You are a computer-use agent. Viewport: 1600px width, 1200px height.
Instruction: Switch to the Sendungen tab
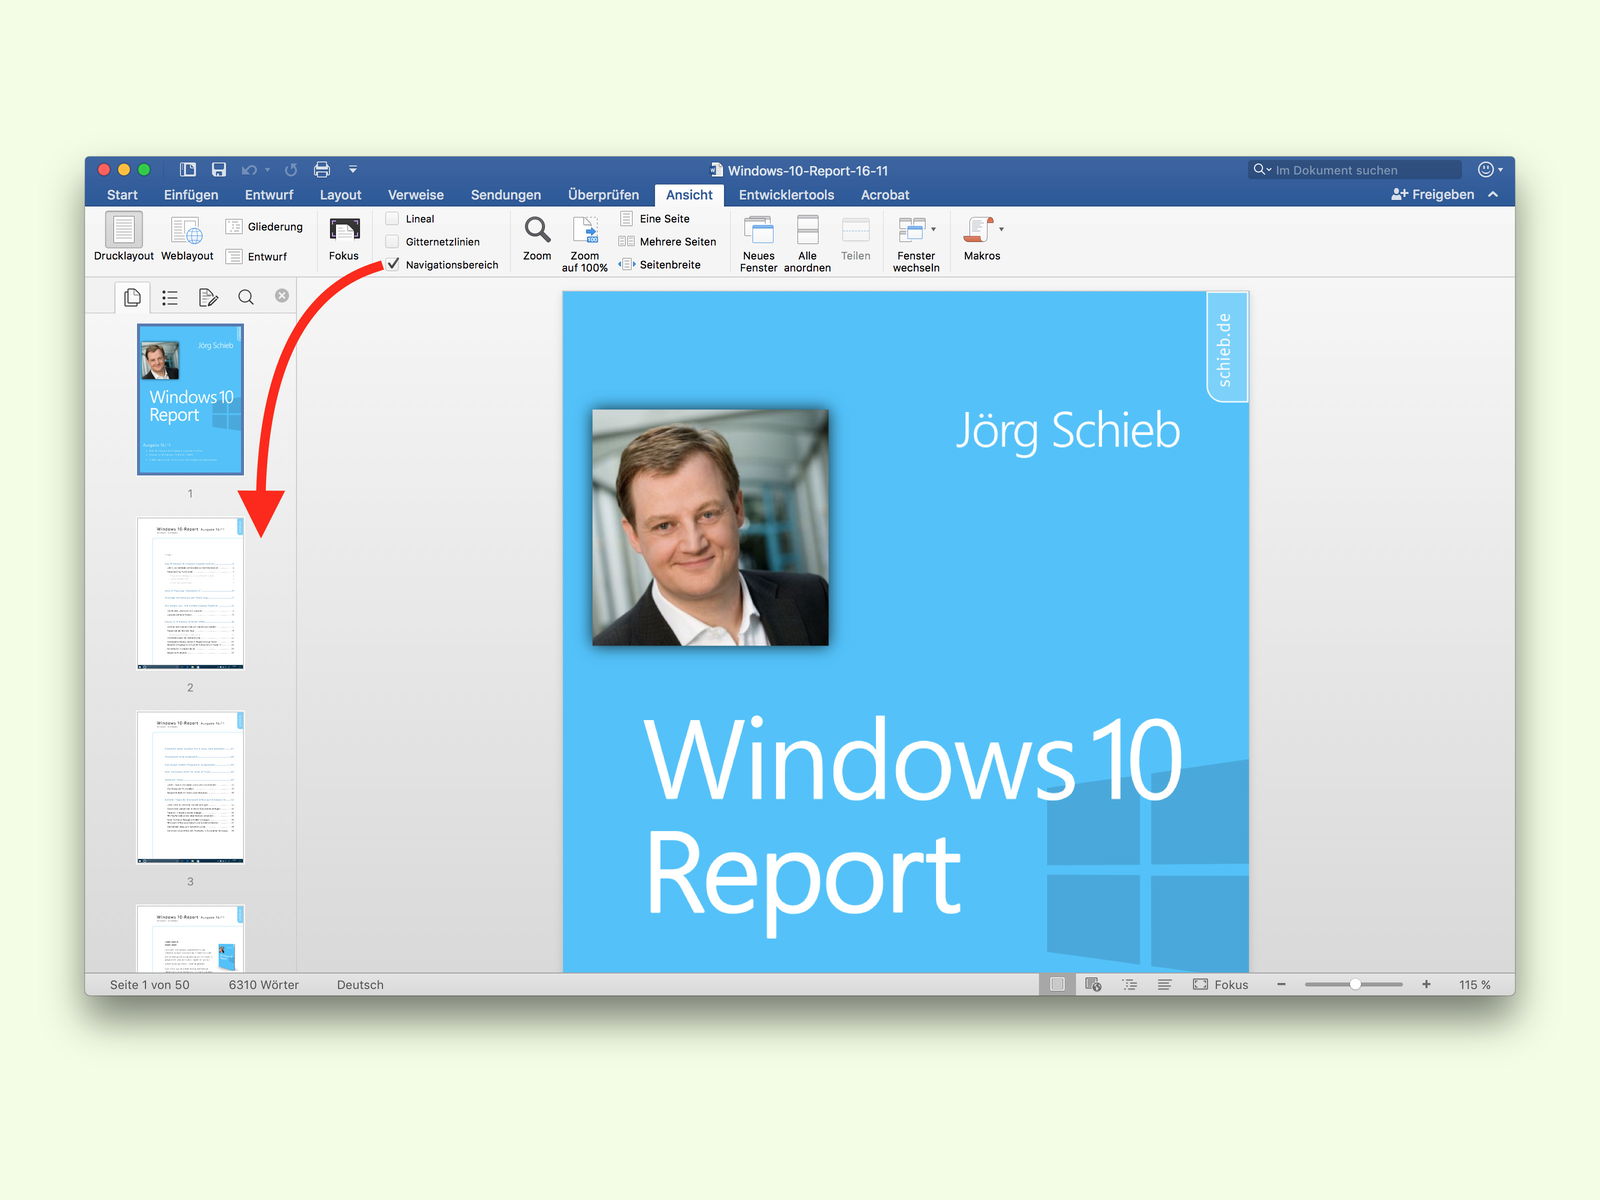pos(506,195)
